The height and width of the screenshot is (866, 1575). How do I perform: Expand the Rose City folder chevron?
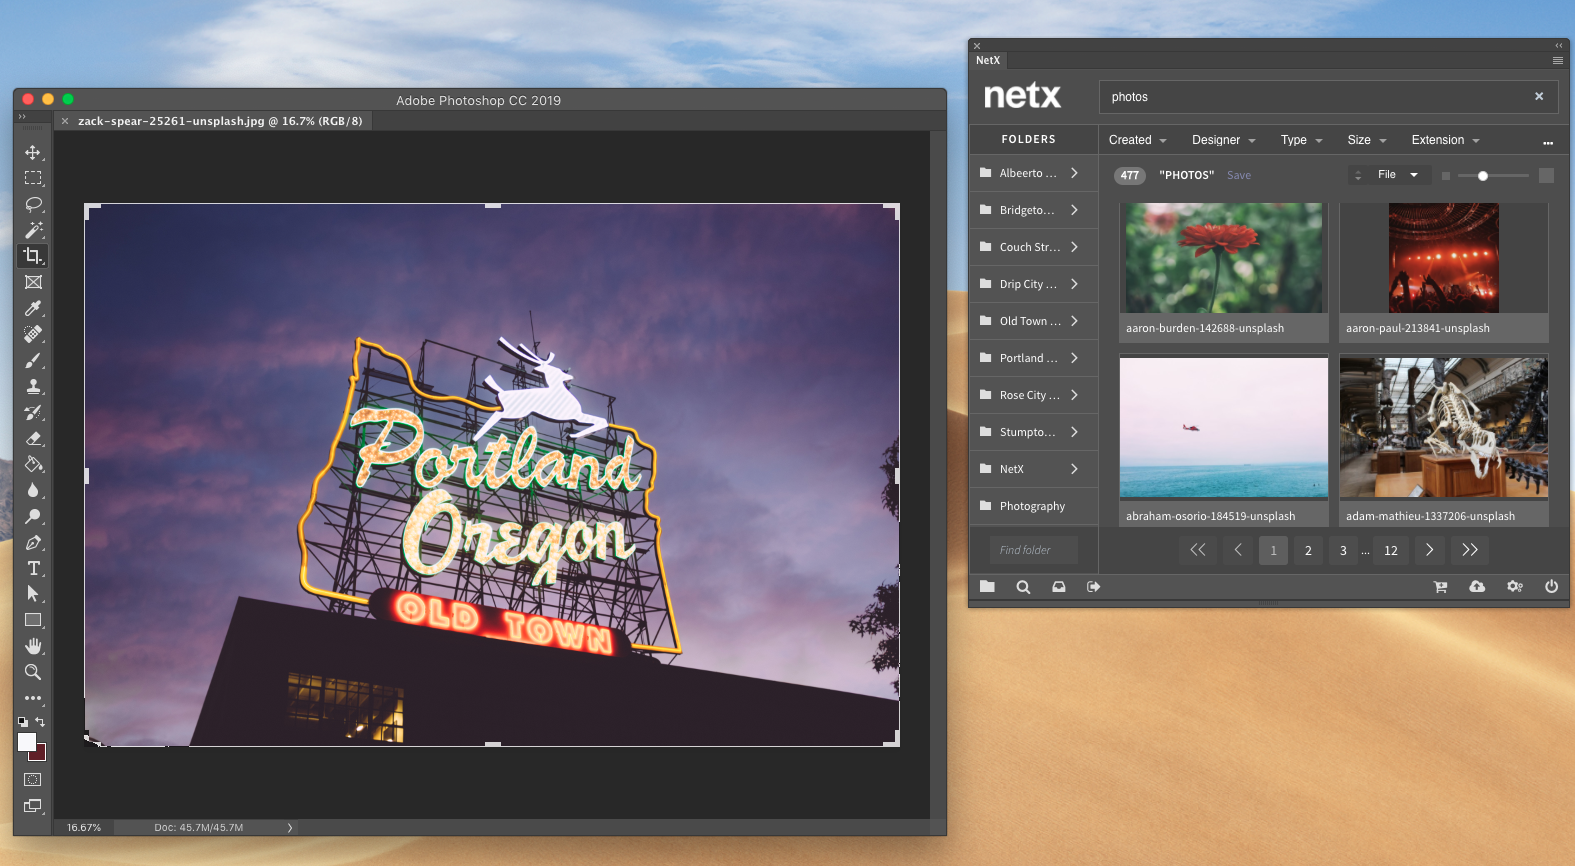point(1075,395)
